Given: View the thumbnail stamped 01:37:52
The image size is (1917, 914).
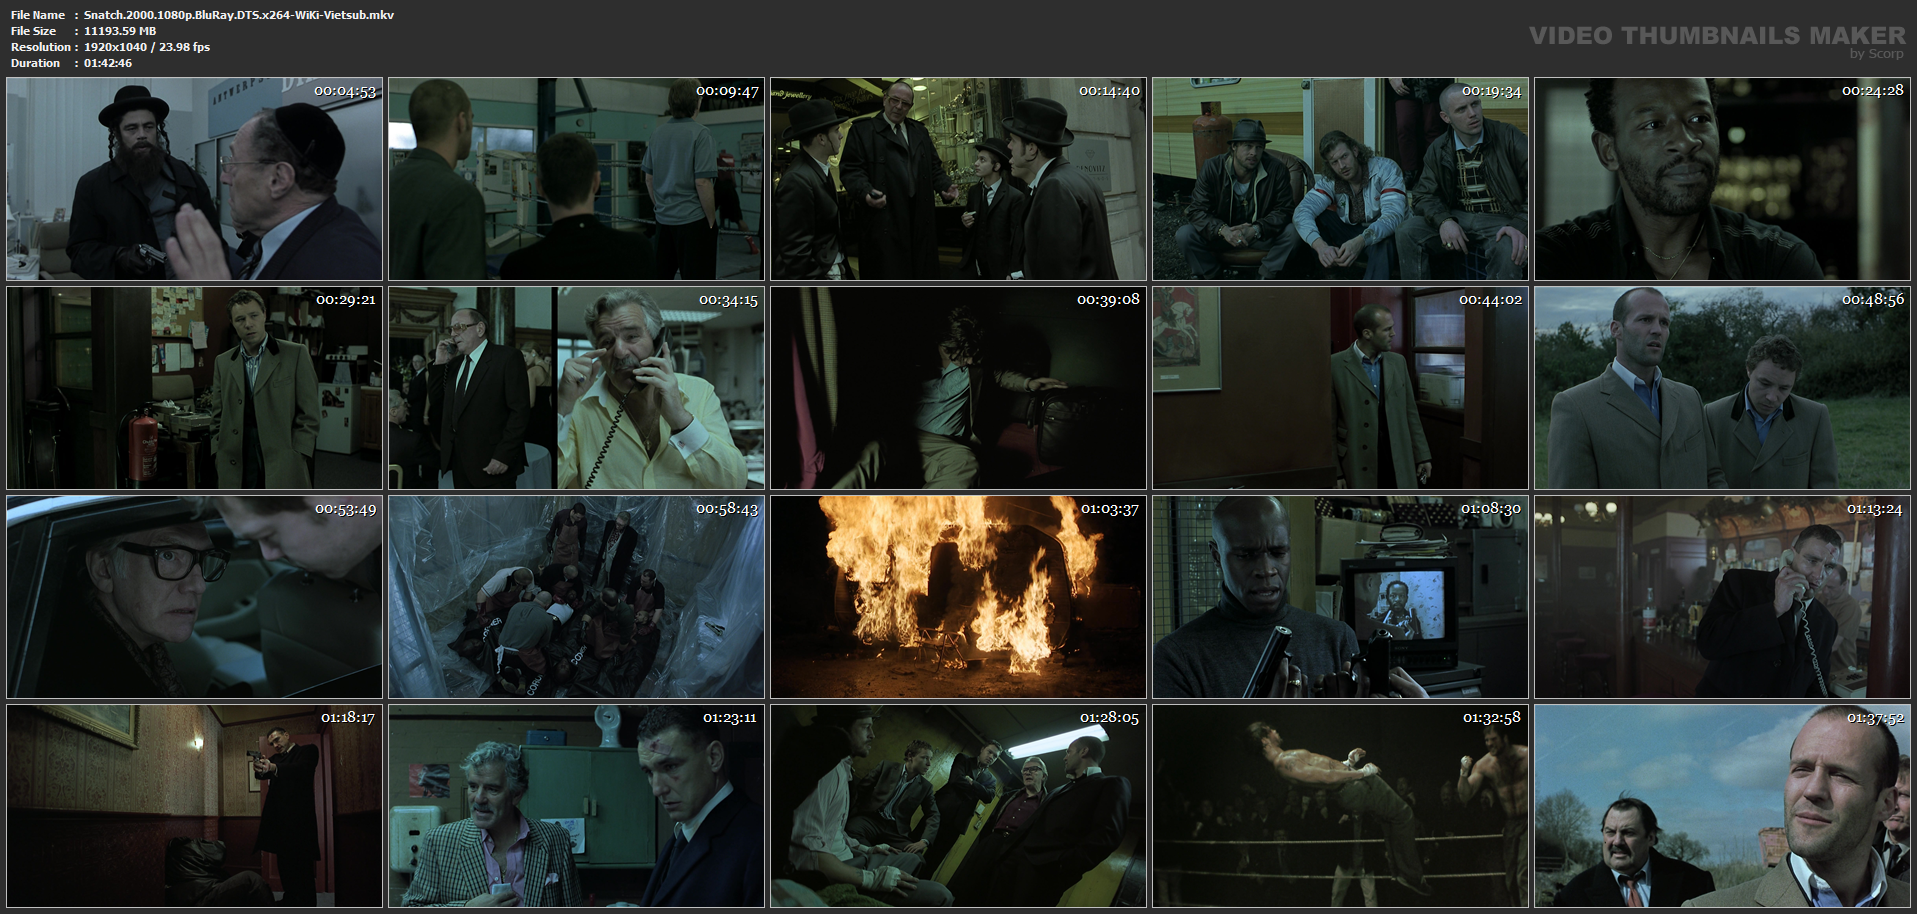Looking at the screenshot, I should [x=1722, y=806].
